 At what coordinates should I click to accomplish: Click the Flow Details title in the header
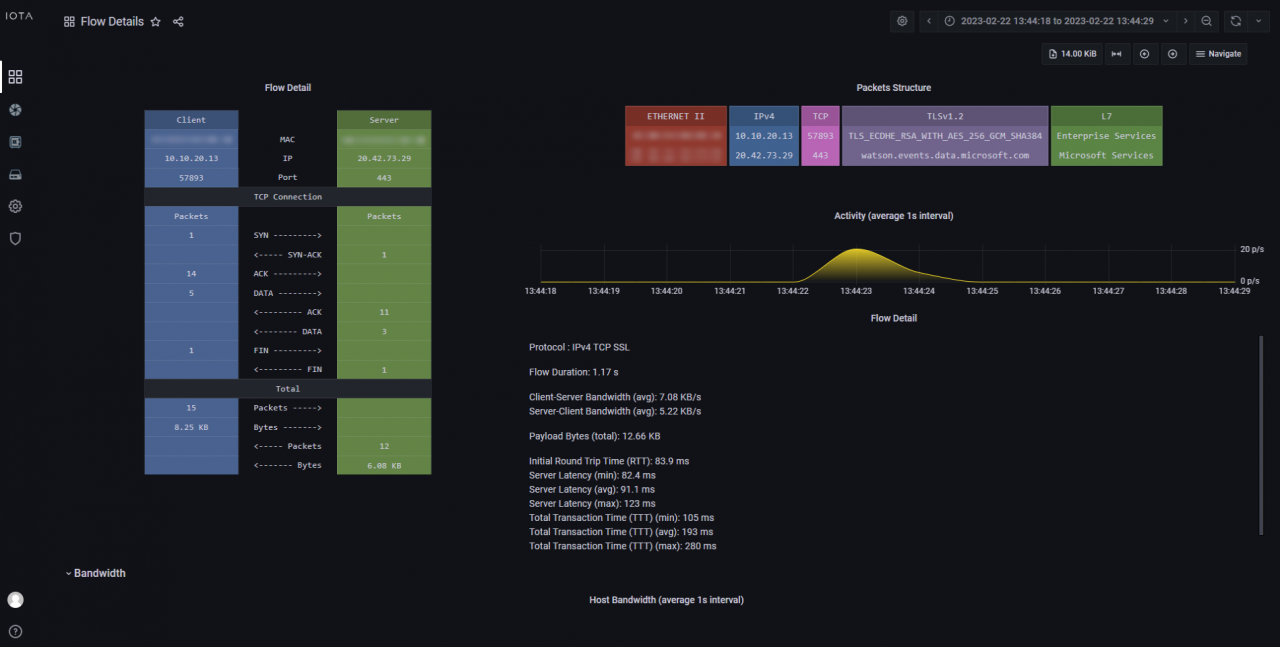[112, 21]
